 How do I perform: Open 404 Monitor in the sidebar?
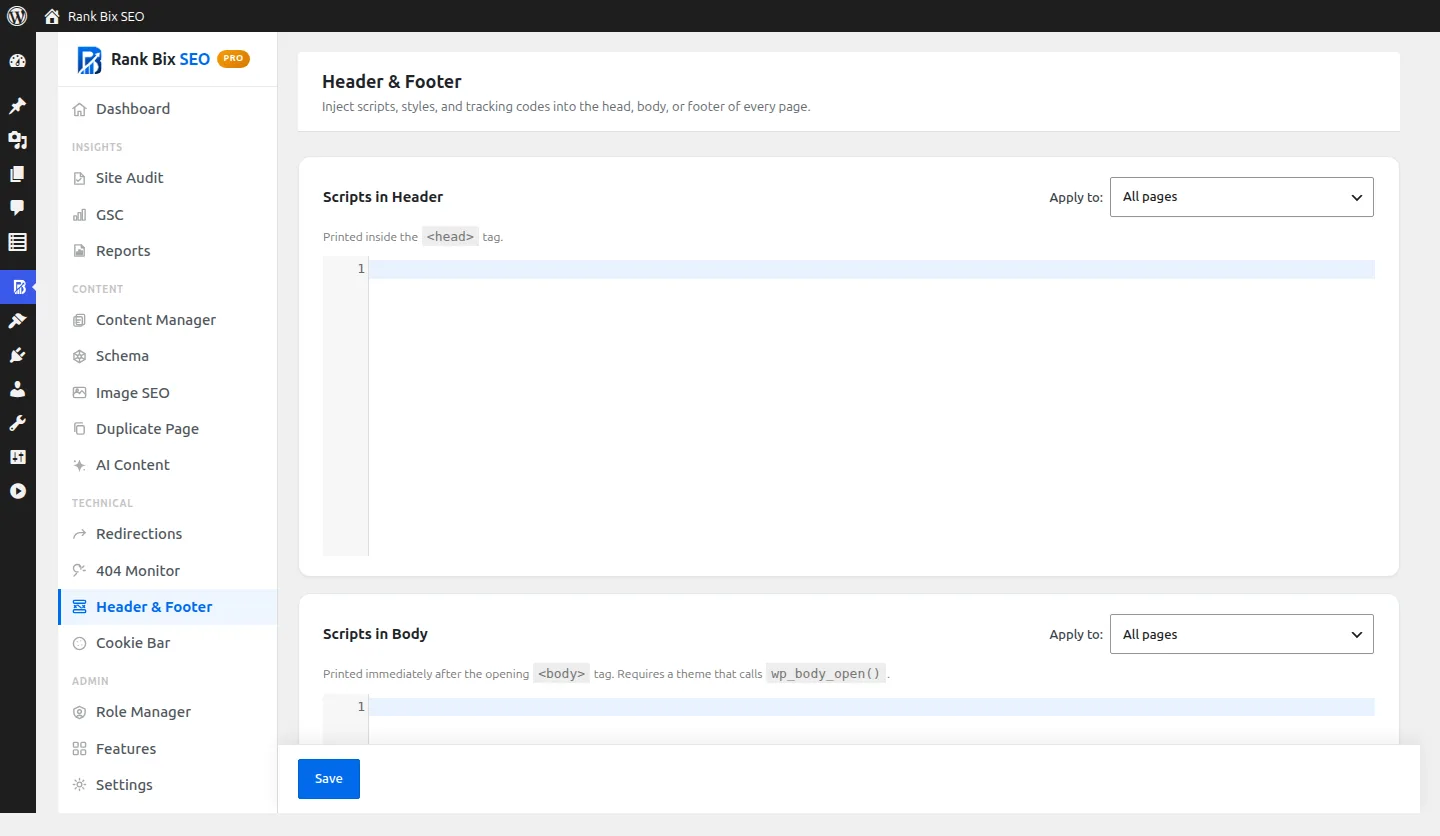click(x=167, y=571)
